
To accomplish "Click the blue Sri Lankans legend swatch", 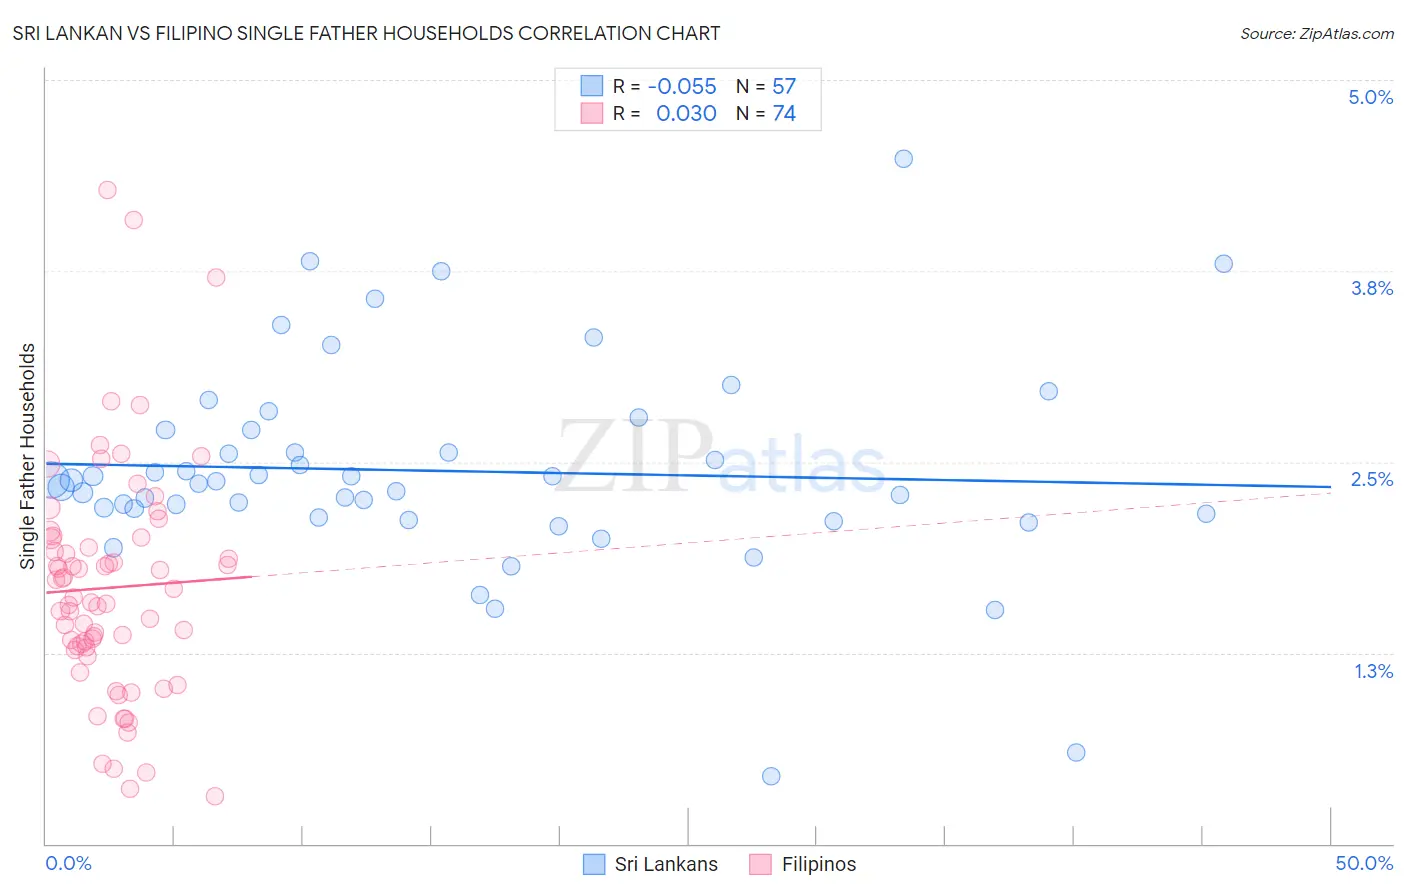I will coord(594,864).
